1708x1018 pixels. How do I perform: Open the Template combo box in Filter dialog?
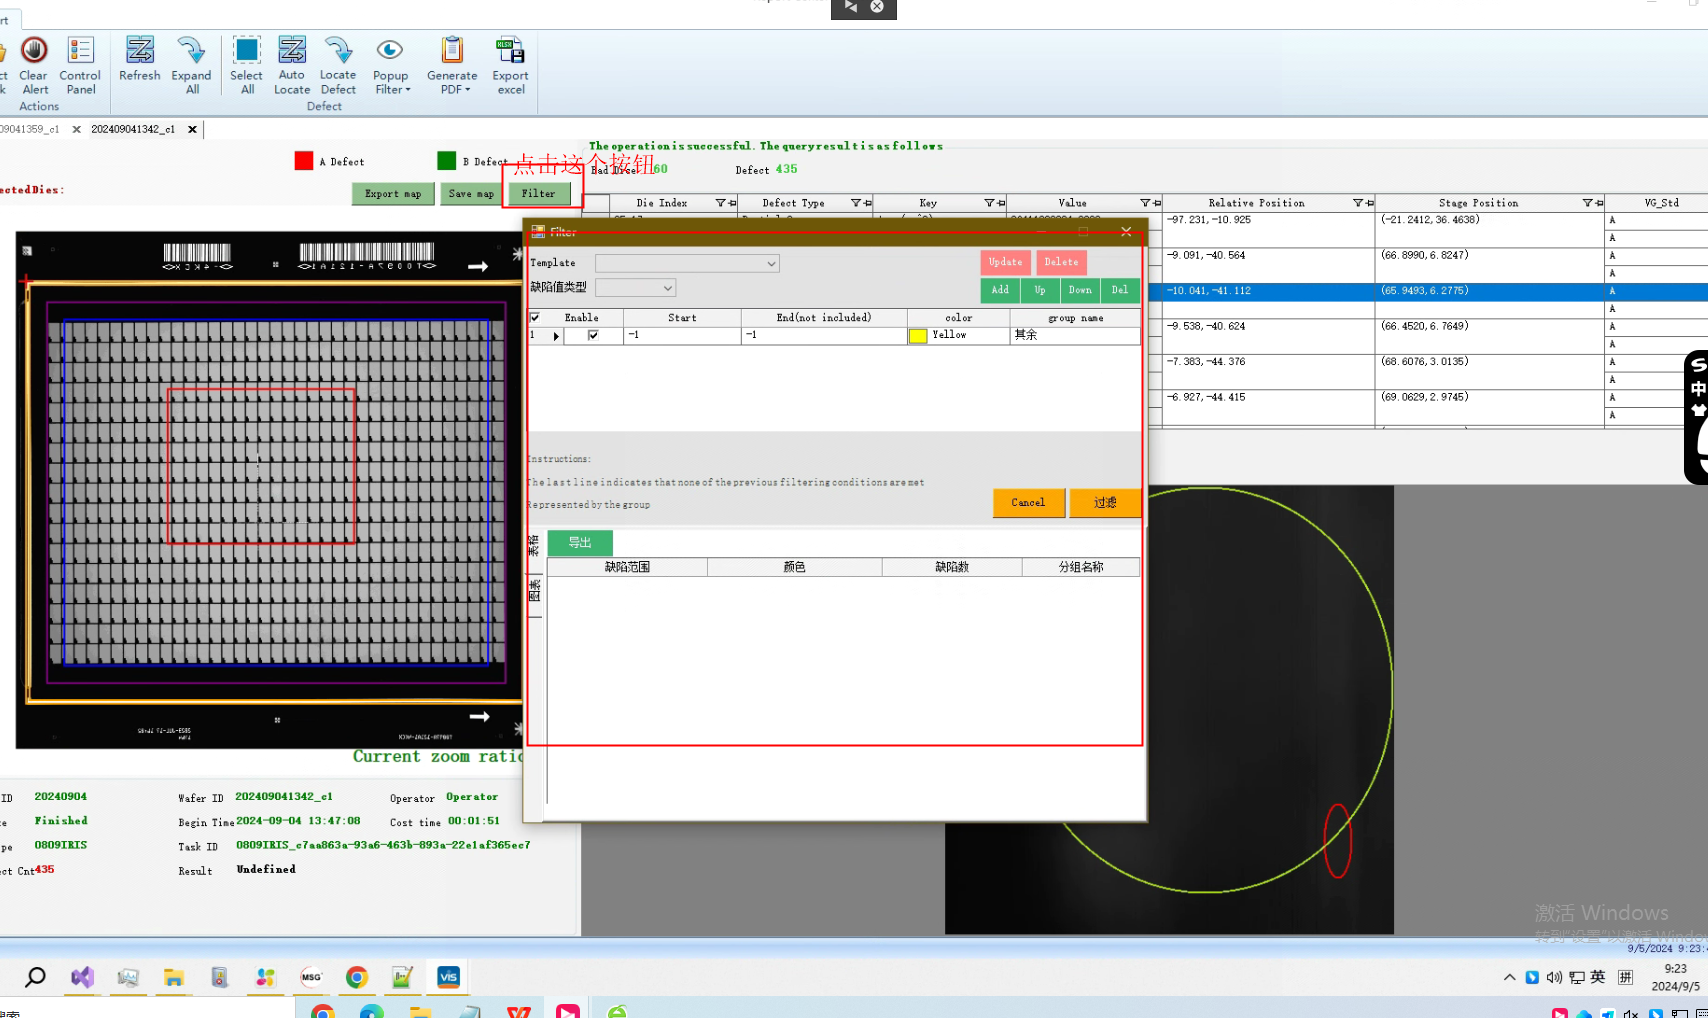tap(687, 263)
